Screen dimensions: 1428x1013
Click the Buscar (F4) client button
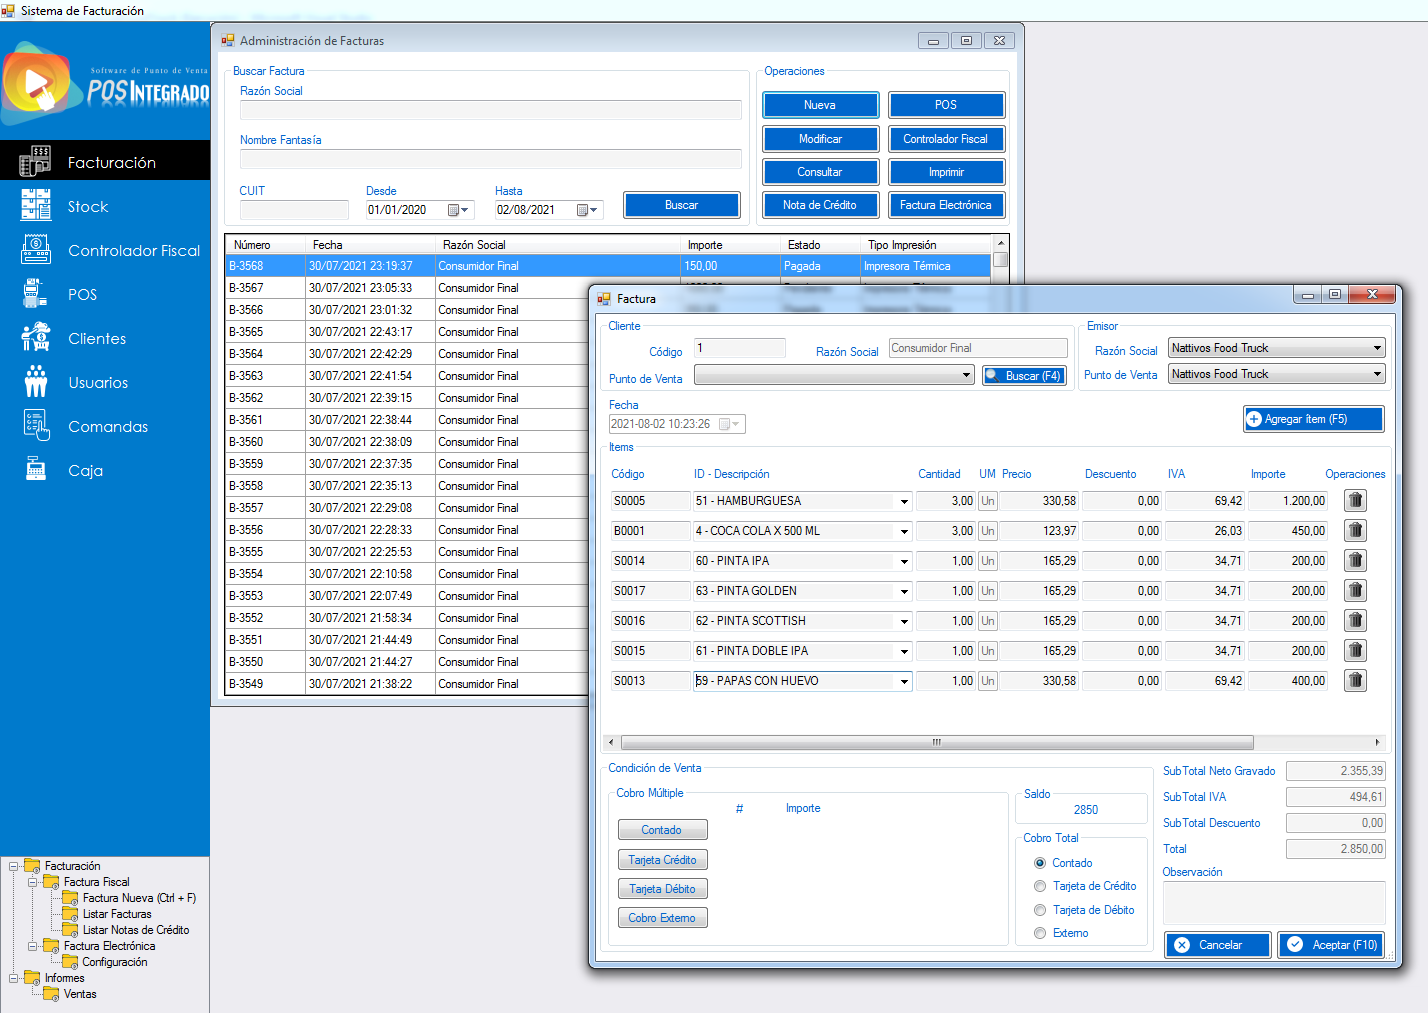1024,376
